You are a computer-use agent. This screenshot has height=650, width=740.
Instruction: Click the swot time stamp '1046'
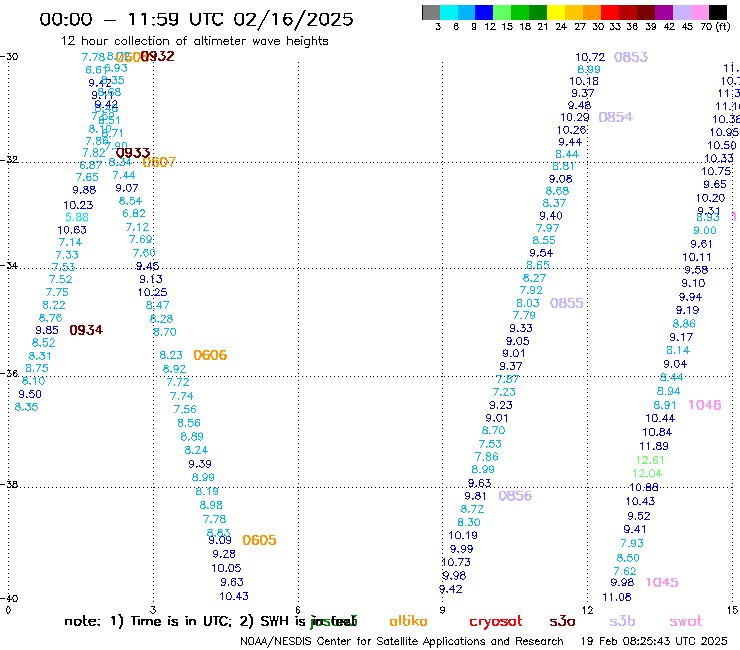(x=705, y=405)
